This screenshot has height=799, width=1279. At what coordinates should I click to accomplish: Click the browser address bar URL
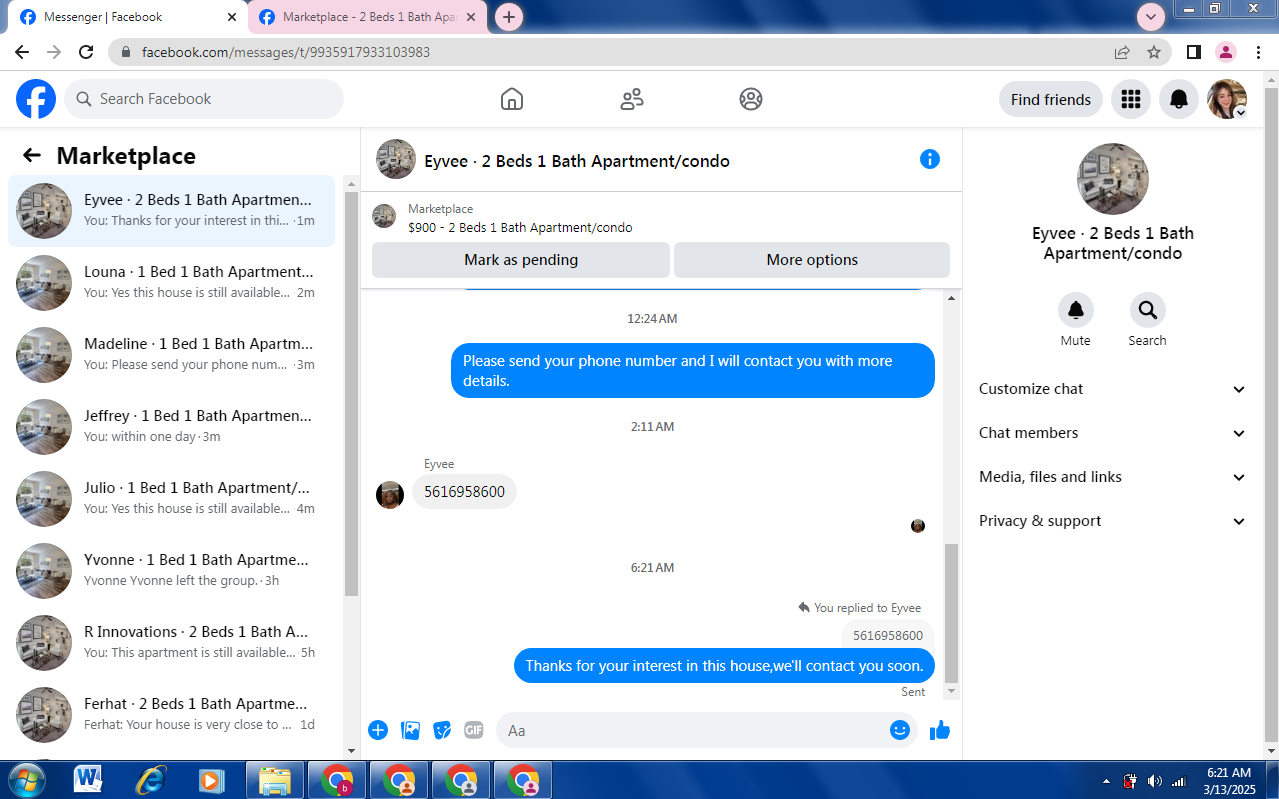[x=286, y=52]
